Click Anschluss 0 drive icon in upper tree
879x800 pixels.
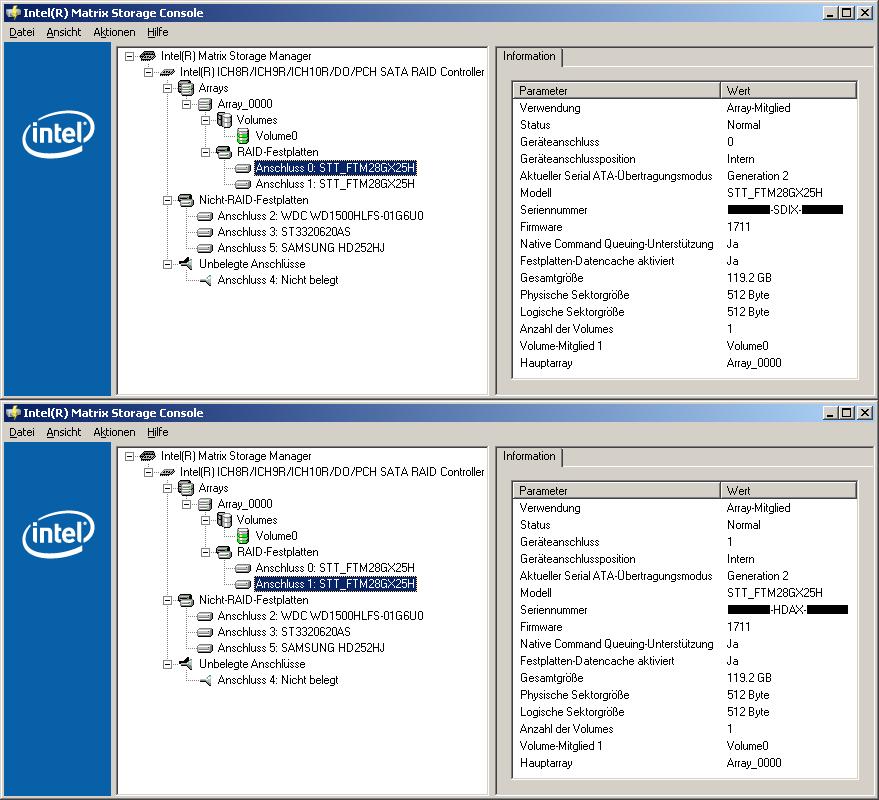point(243,168)
